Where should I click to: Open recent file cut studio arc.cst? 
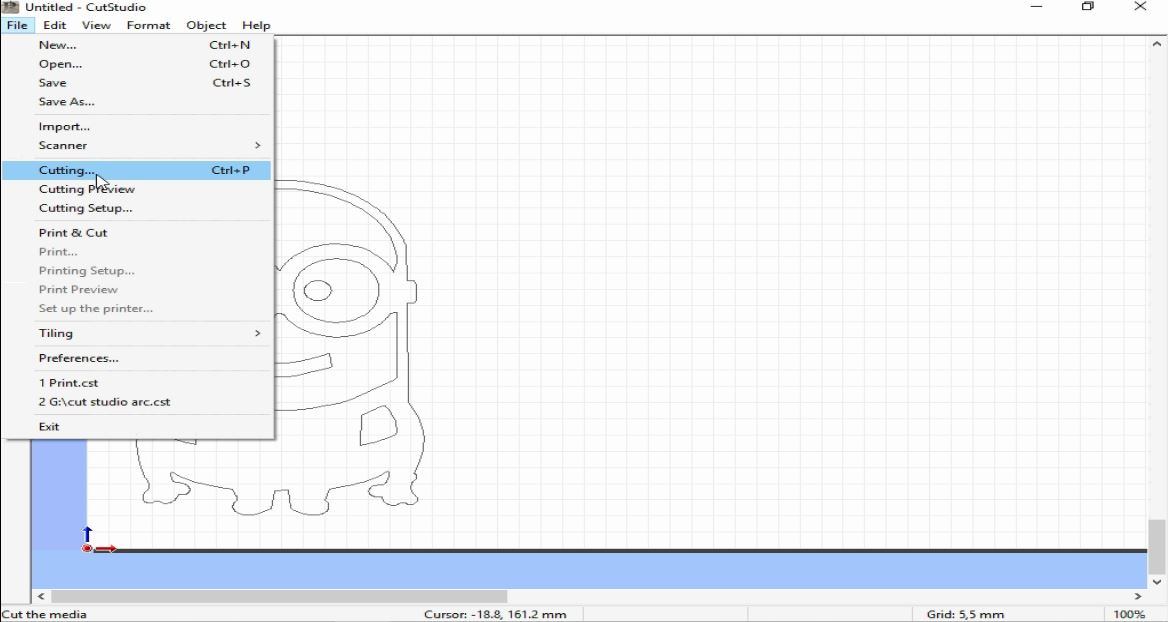tap(136, 402)
